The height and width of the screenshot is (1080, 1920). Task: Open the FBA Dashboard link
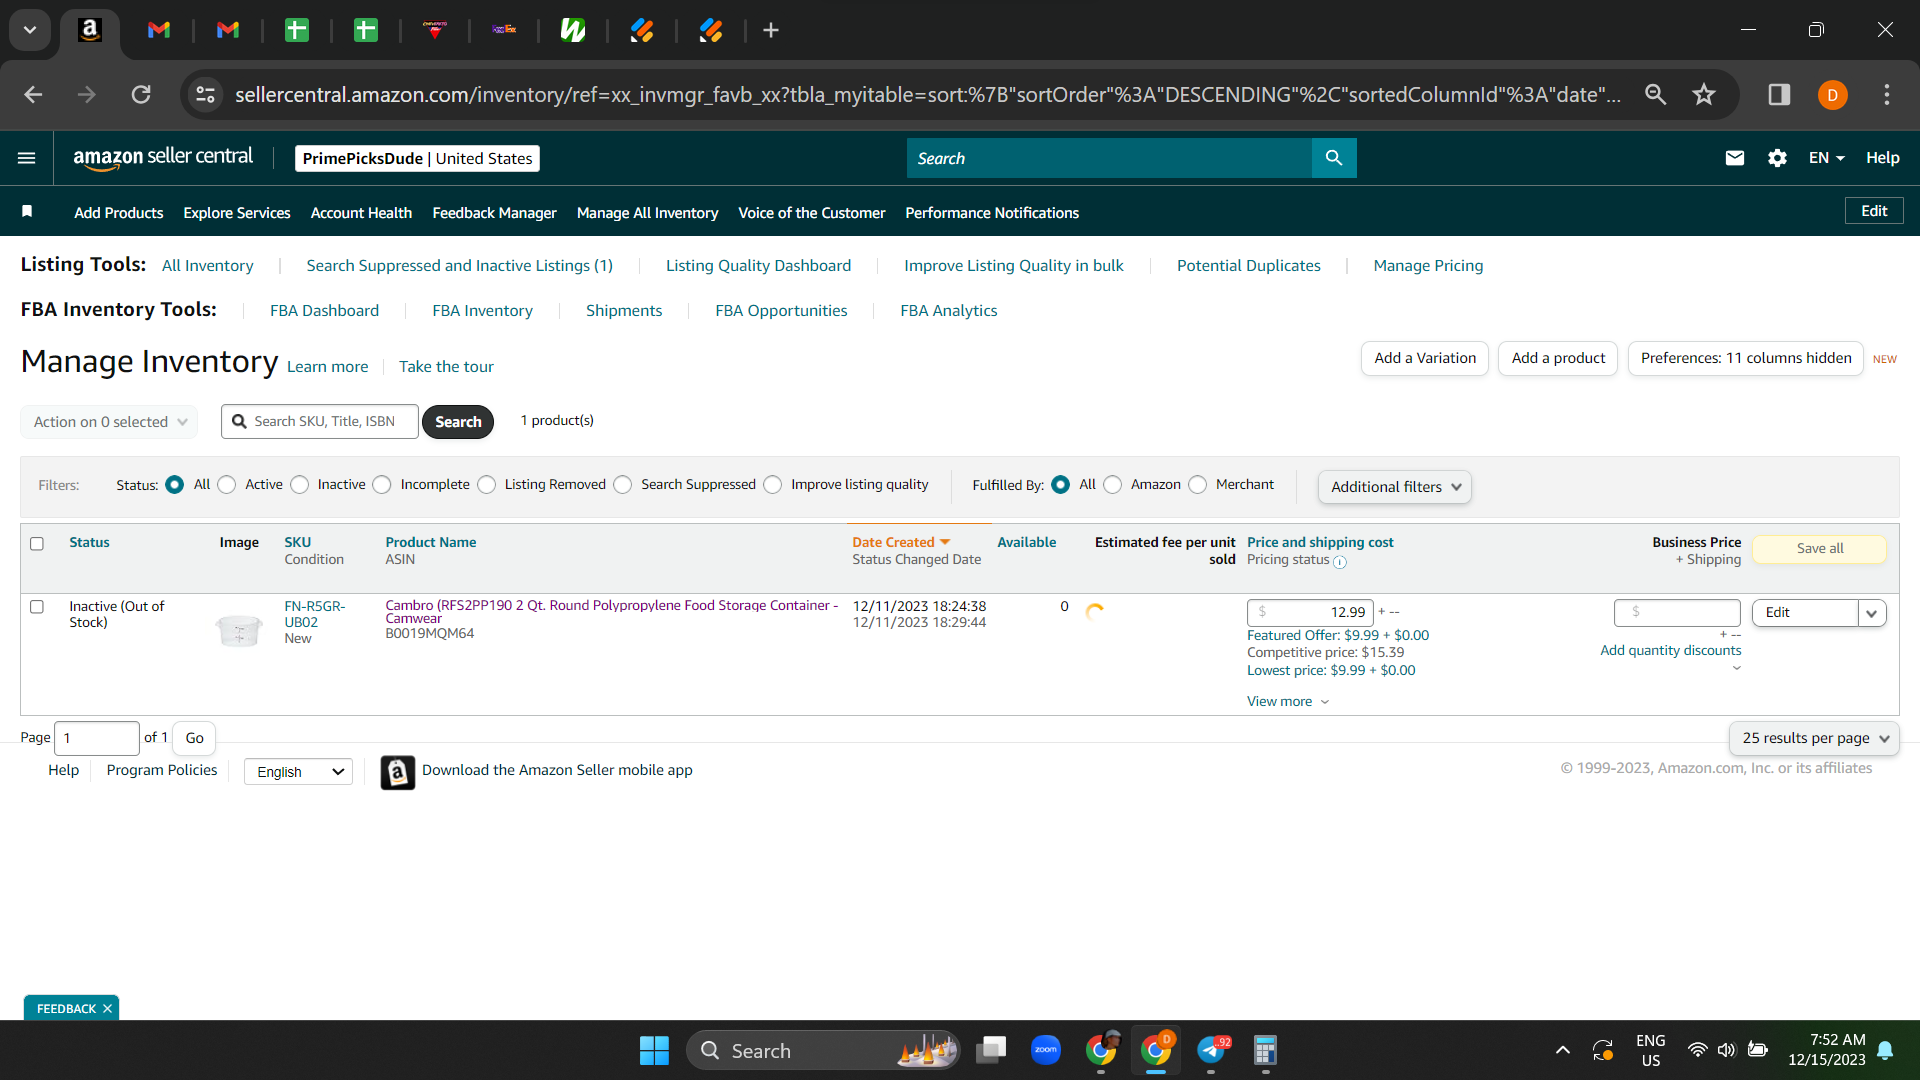coord(324,311)
